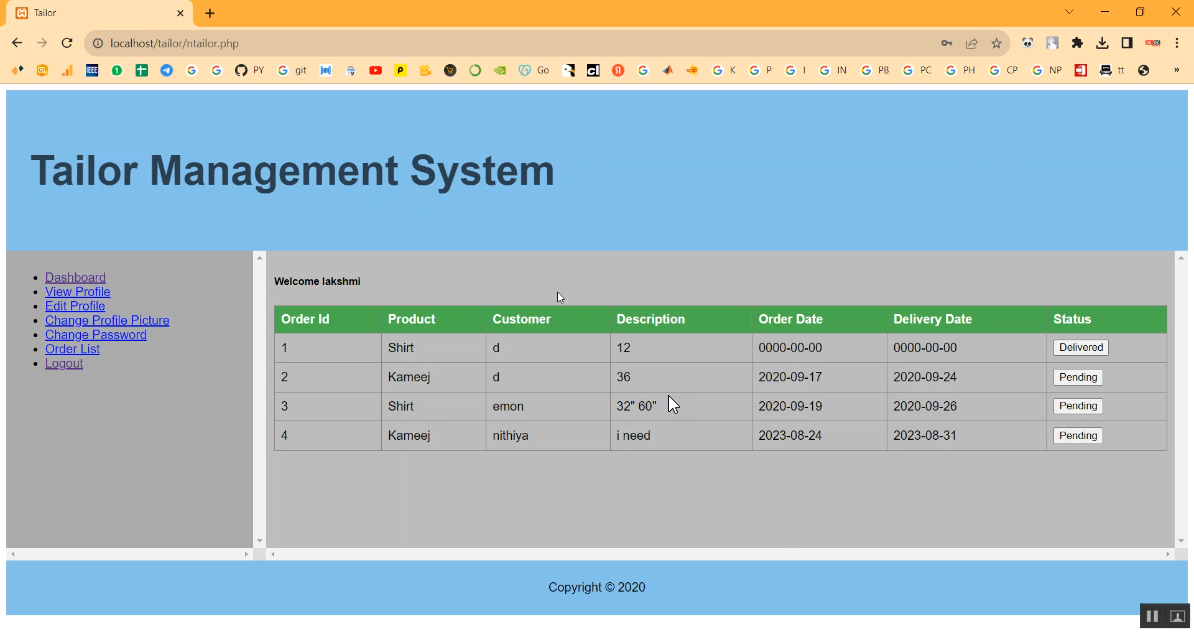This screenshot has width=1194, height=632.
Task: Expand the tab search chevron
Action: coord(1069,12)
